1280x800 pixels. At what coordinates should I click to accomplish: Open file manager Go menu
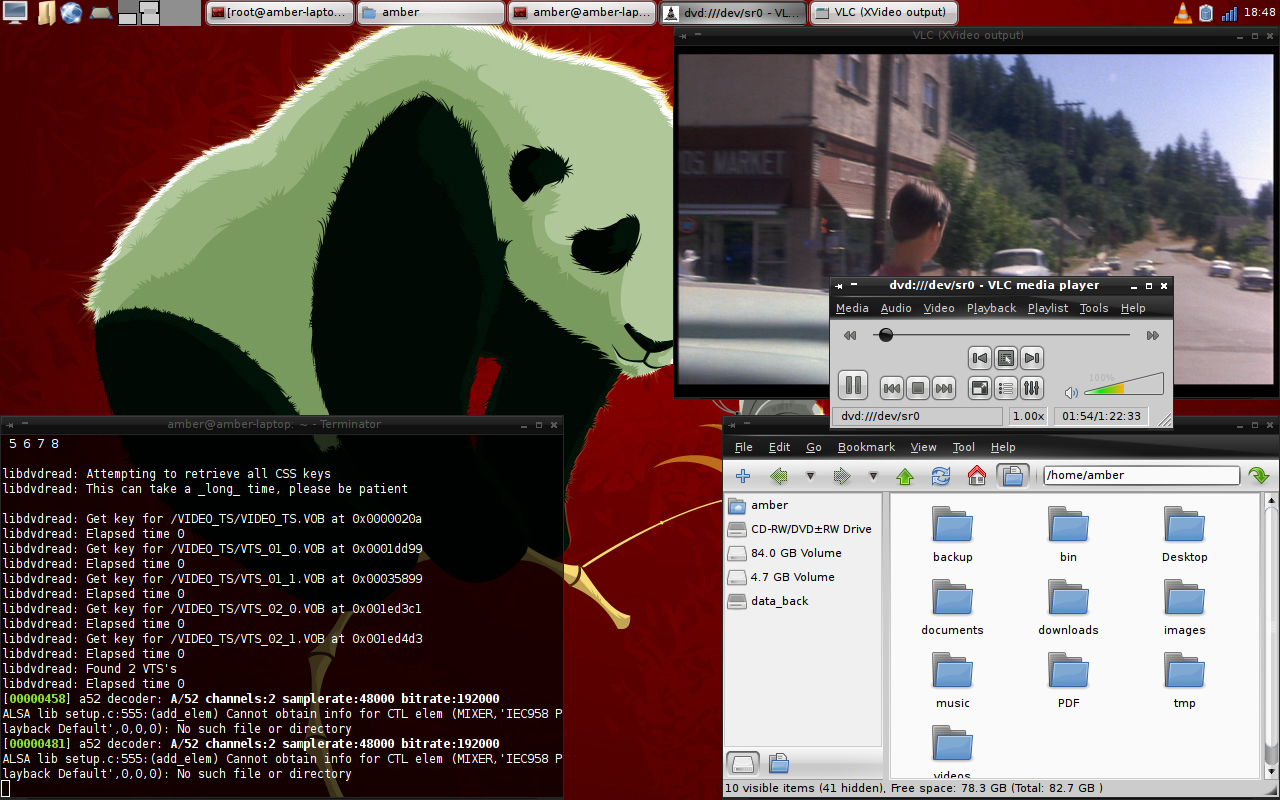pyautogui.click(x=814, y=447)
